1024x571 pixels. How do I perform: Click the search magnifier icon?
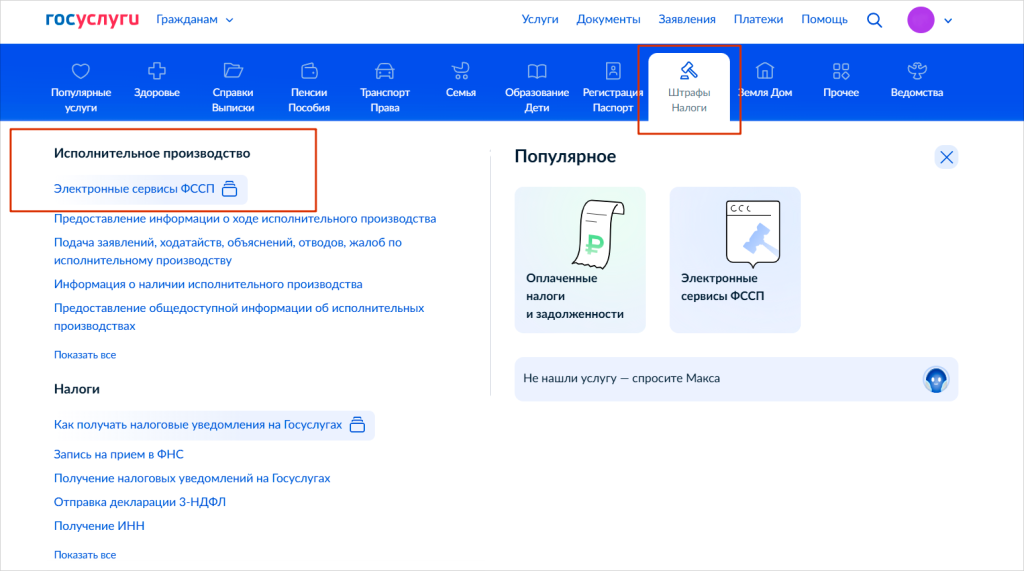click(x=874, y=19)
